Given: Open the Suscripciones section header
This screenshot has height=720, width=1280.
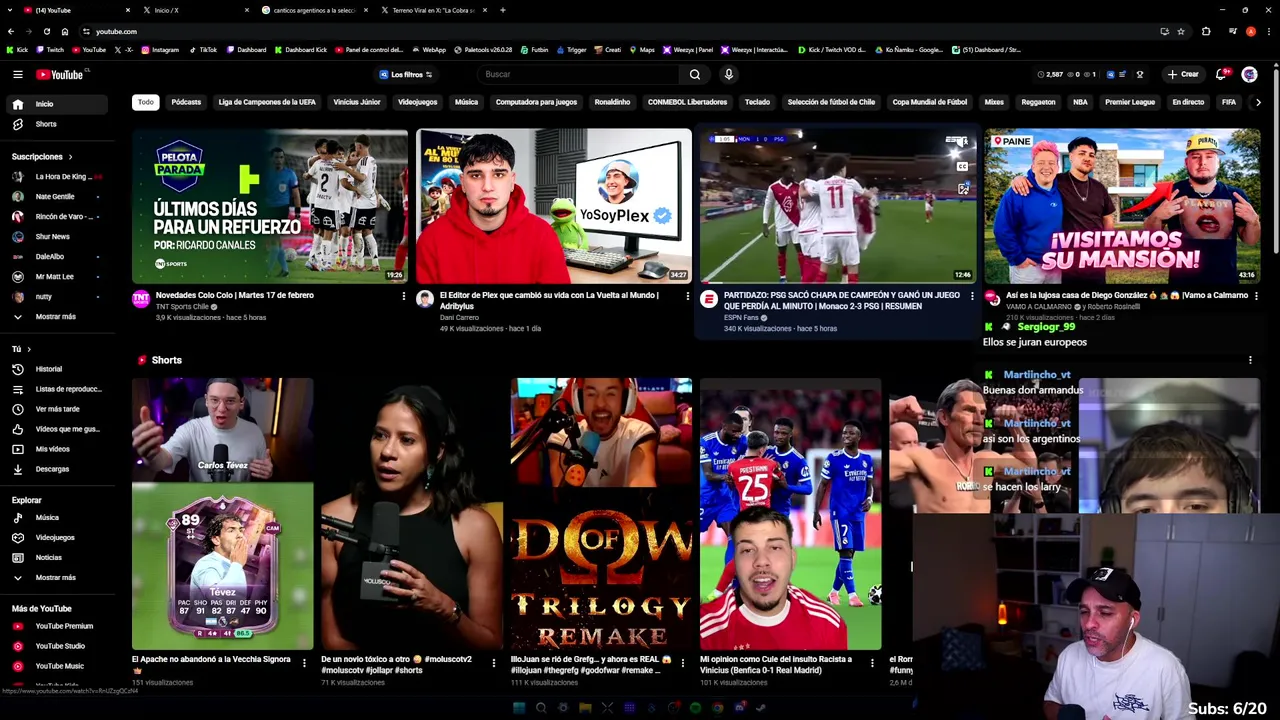Looking at the screenshot, I should coord(43,157).
